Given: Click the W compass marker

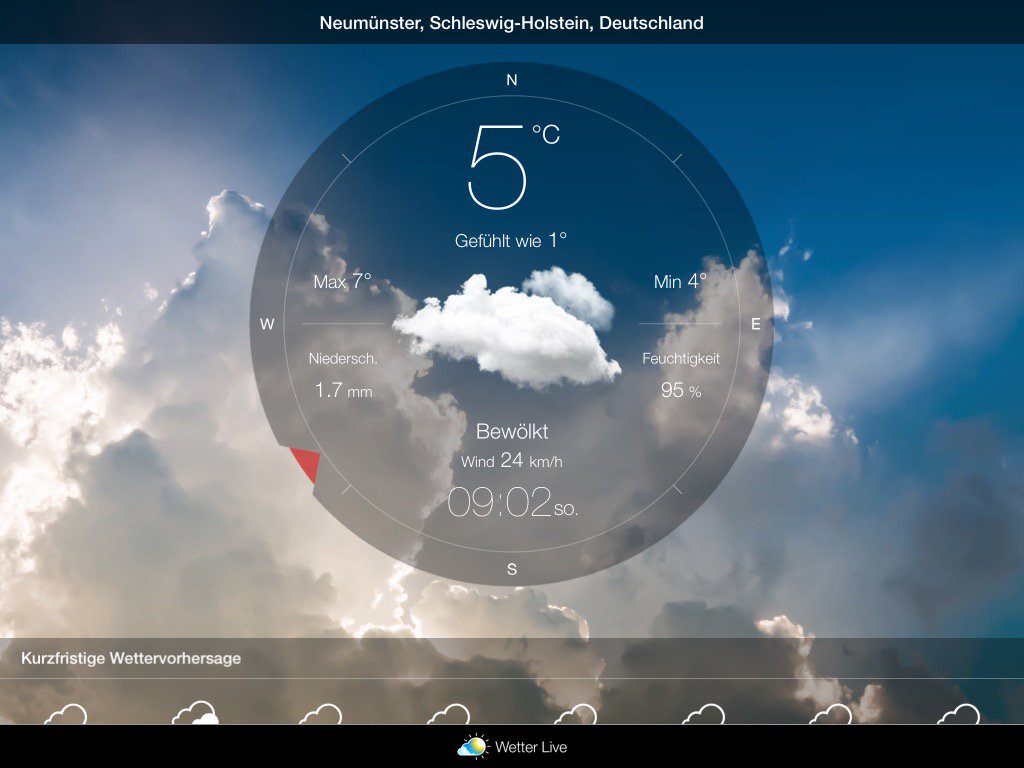Looking at the screenshot, I should [x=267, y=324].
